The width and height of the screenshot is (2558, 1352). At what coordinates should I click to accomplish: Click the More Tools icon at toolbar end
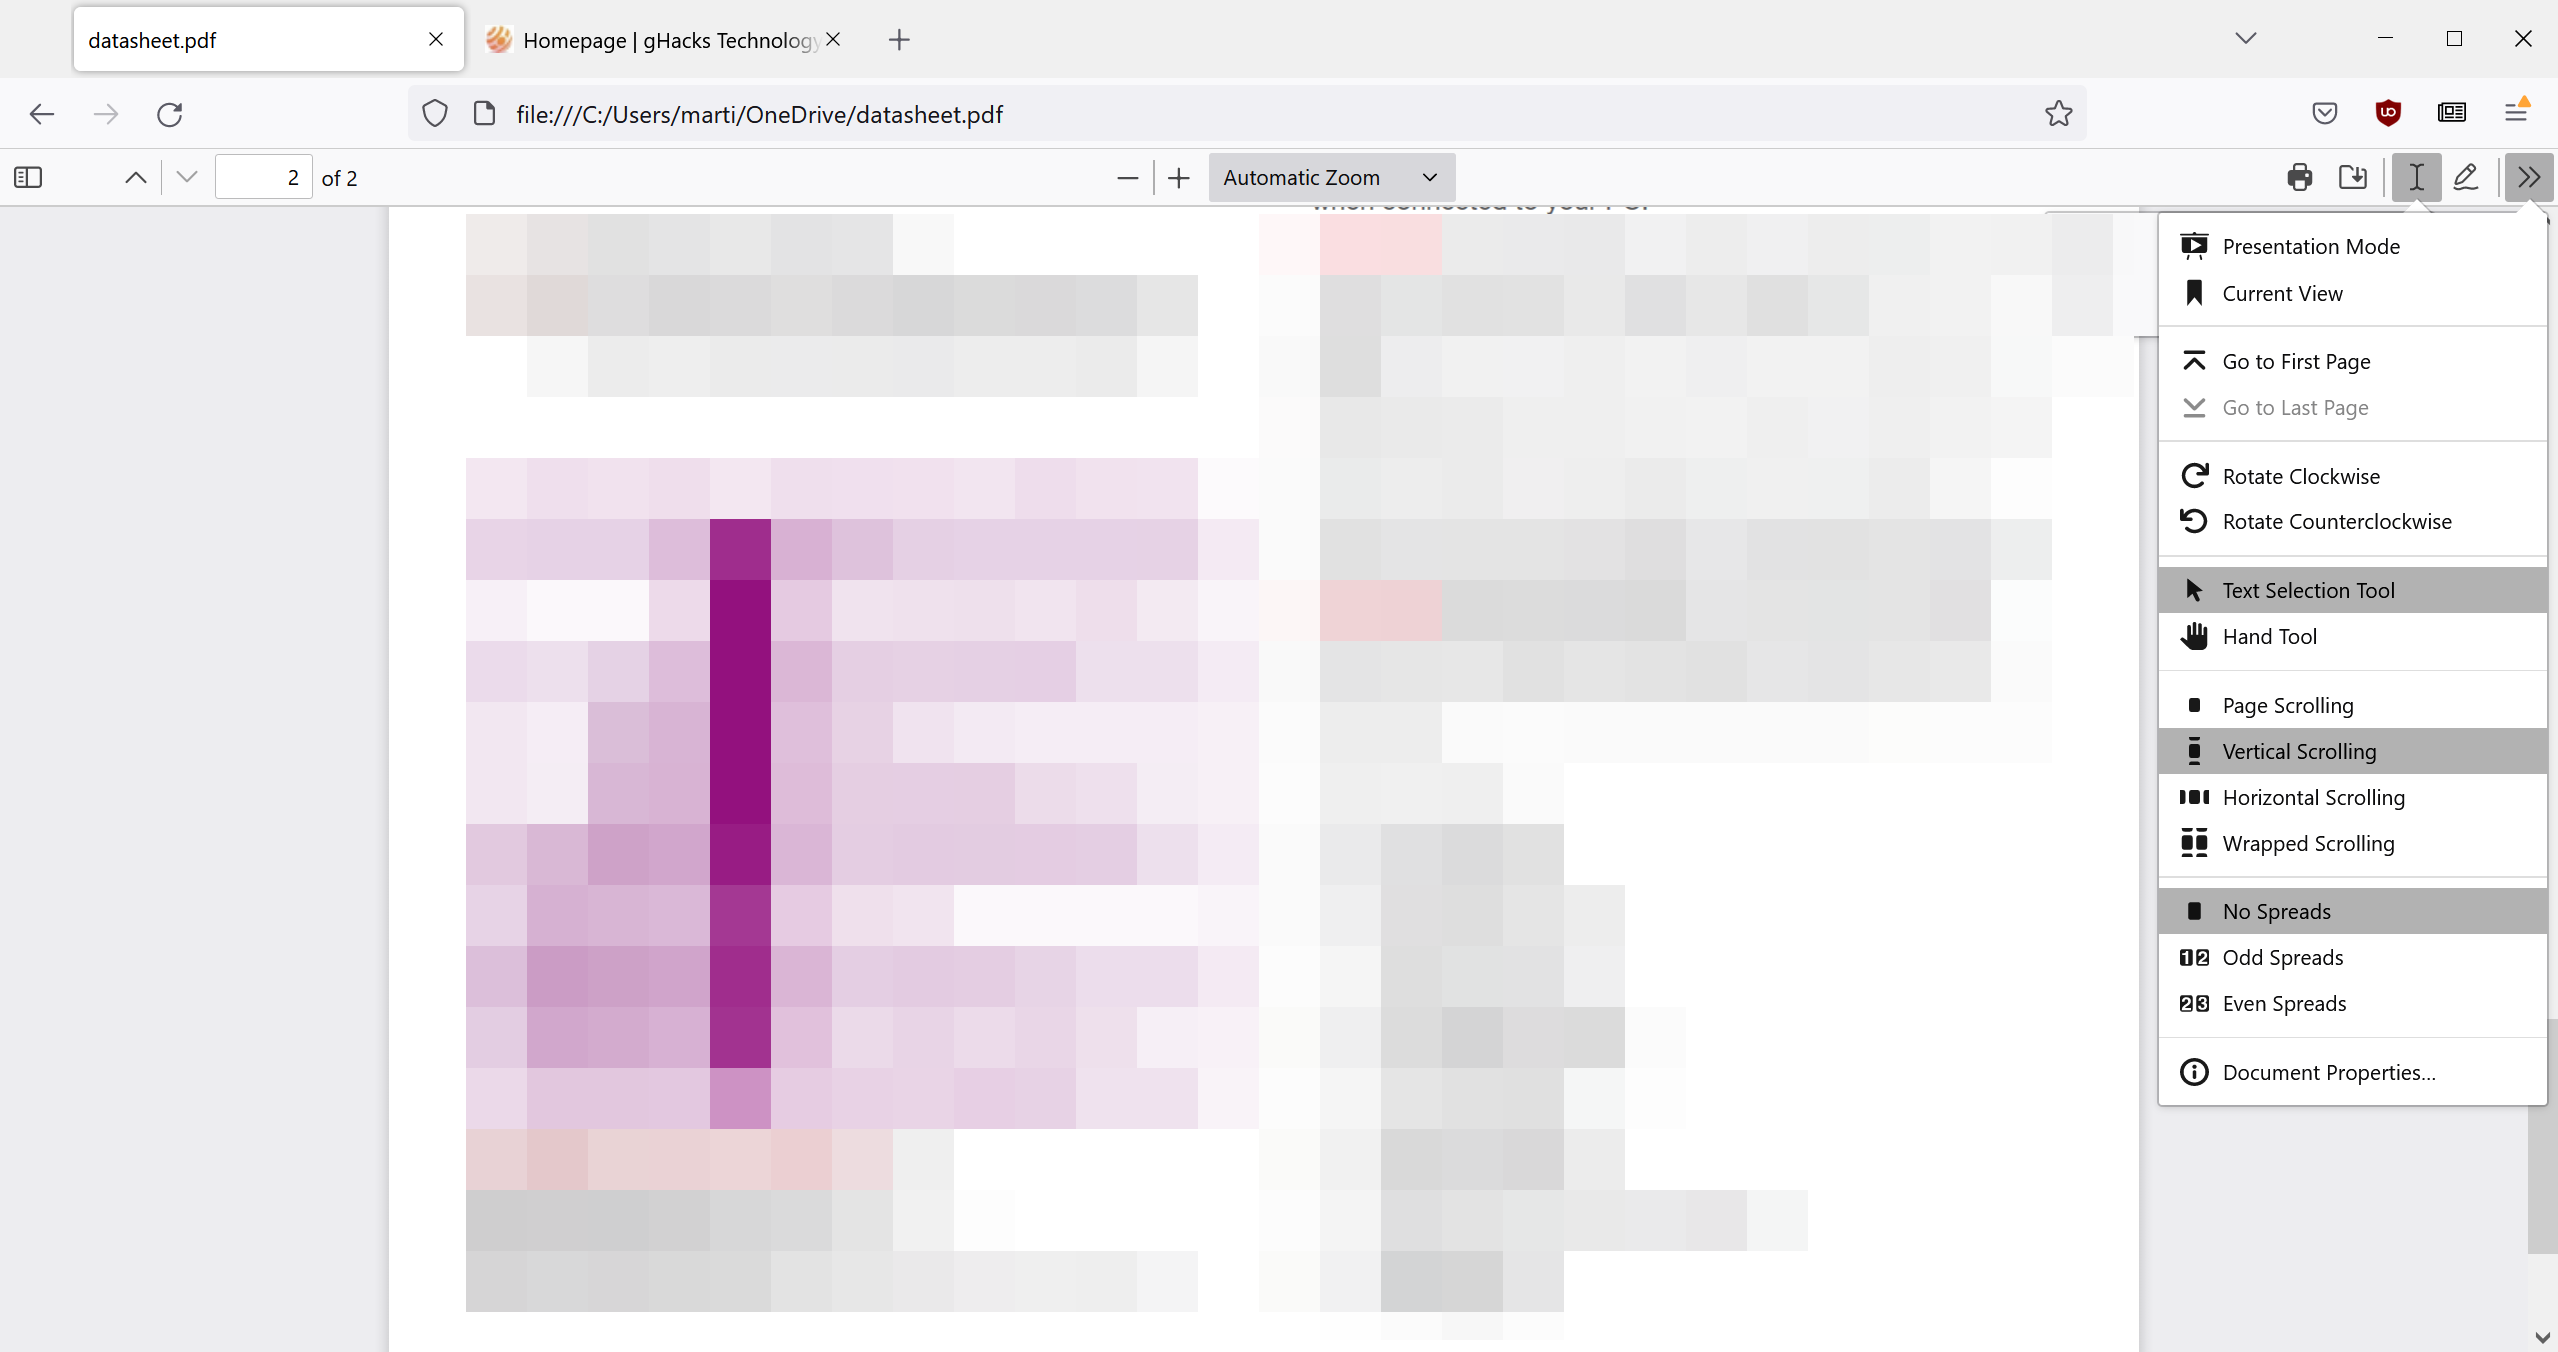click(x=2529, y=176)
